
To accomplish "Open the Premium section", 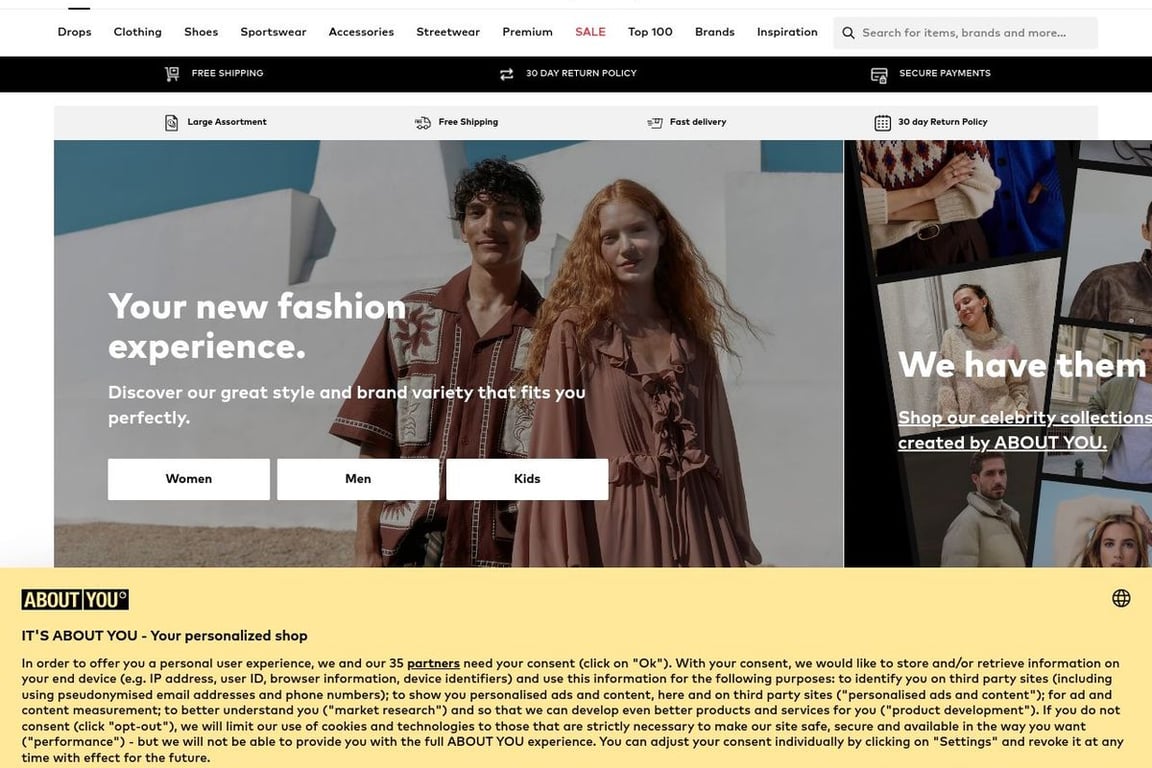I will (527, 32).
